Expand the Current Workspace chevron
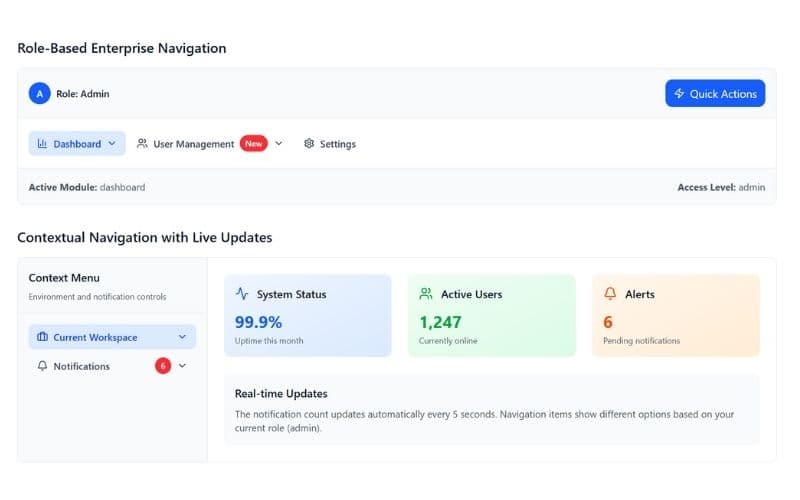 tap(182, 338)
